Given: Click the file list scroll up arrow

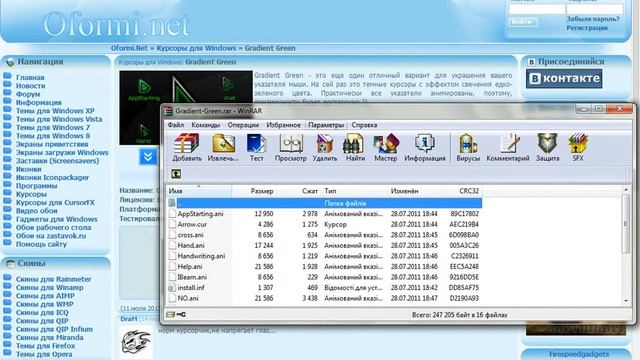Looking at the screenshot, I should [x=626, y=190].
